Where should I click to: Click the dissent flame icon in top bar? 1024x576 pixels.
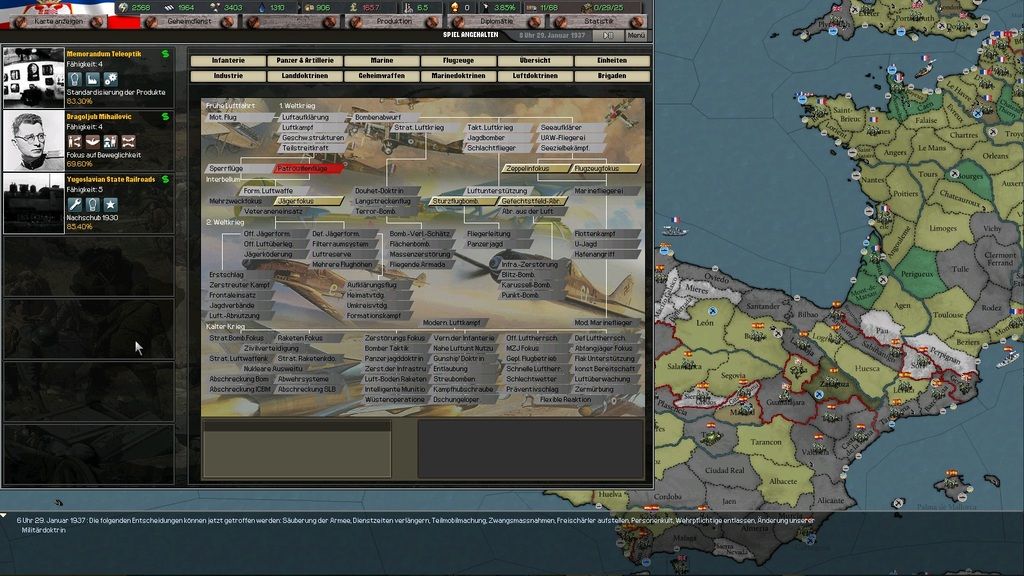point(455,7)
